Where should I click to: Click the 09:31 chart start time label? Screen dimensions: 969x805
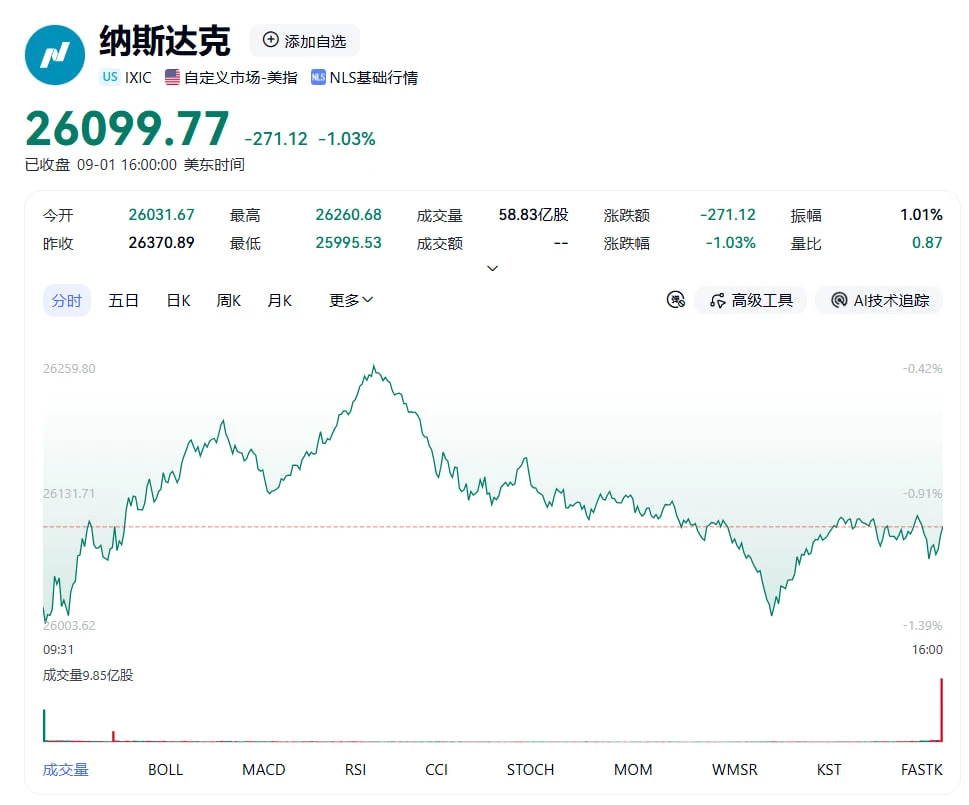[x=58, y=649]
